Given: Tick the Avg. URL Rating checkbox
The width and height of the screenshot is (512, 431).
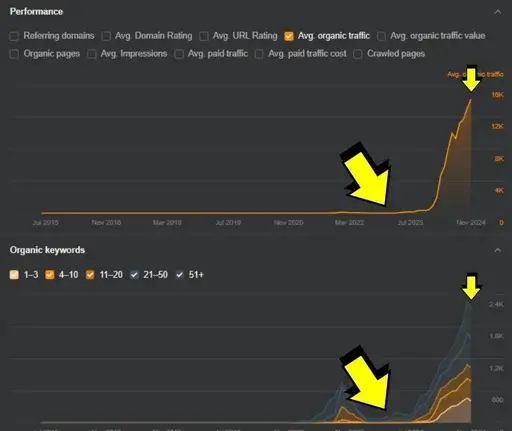Looking at the screenshot, I should click(x=204, y=36).
